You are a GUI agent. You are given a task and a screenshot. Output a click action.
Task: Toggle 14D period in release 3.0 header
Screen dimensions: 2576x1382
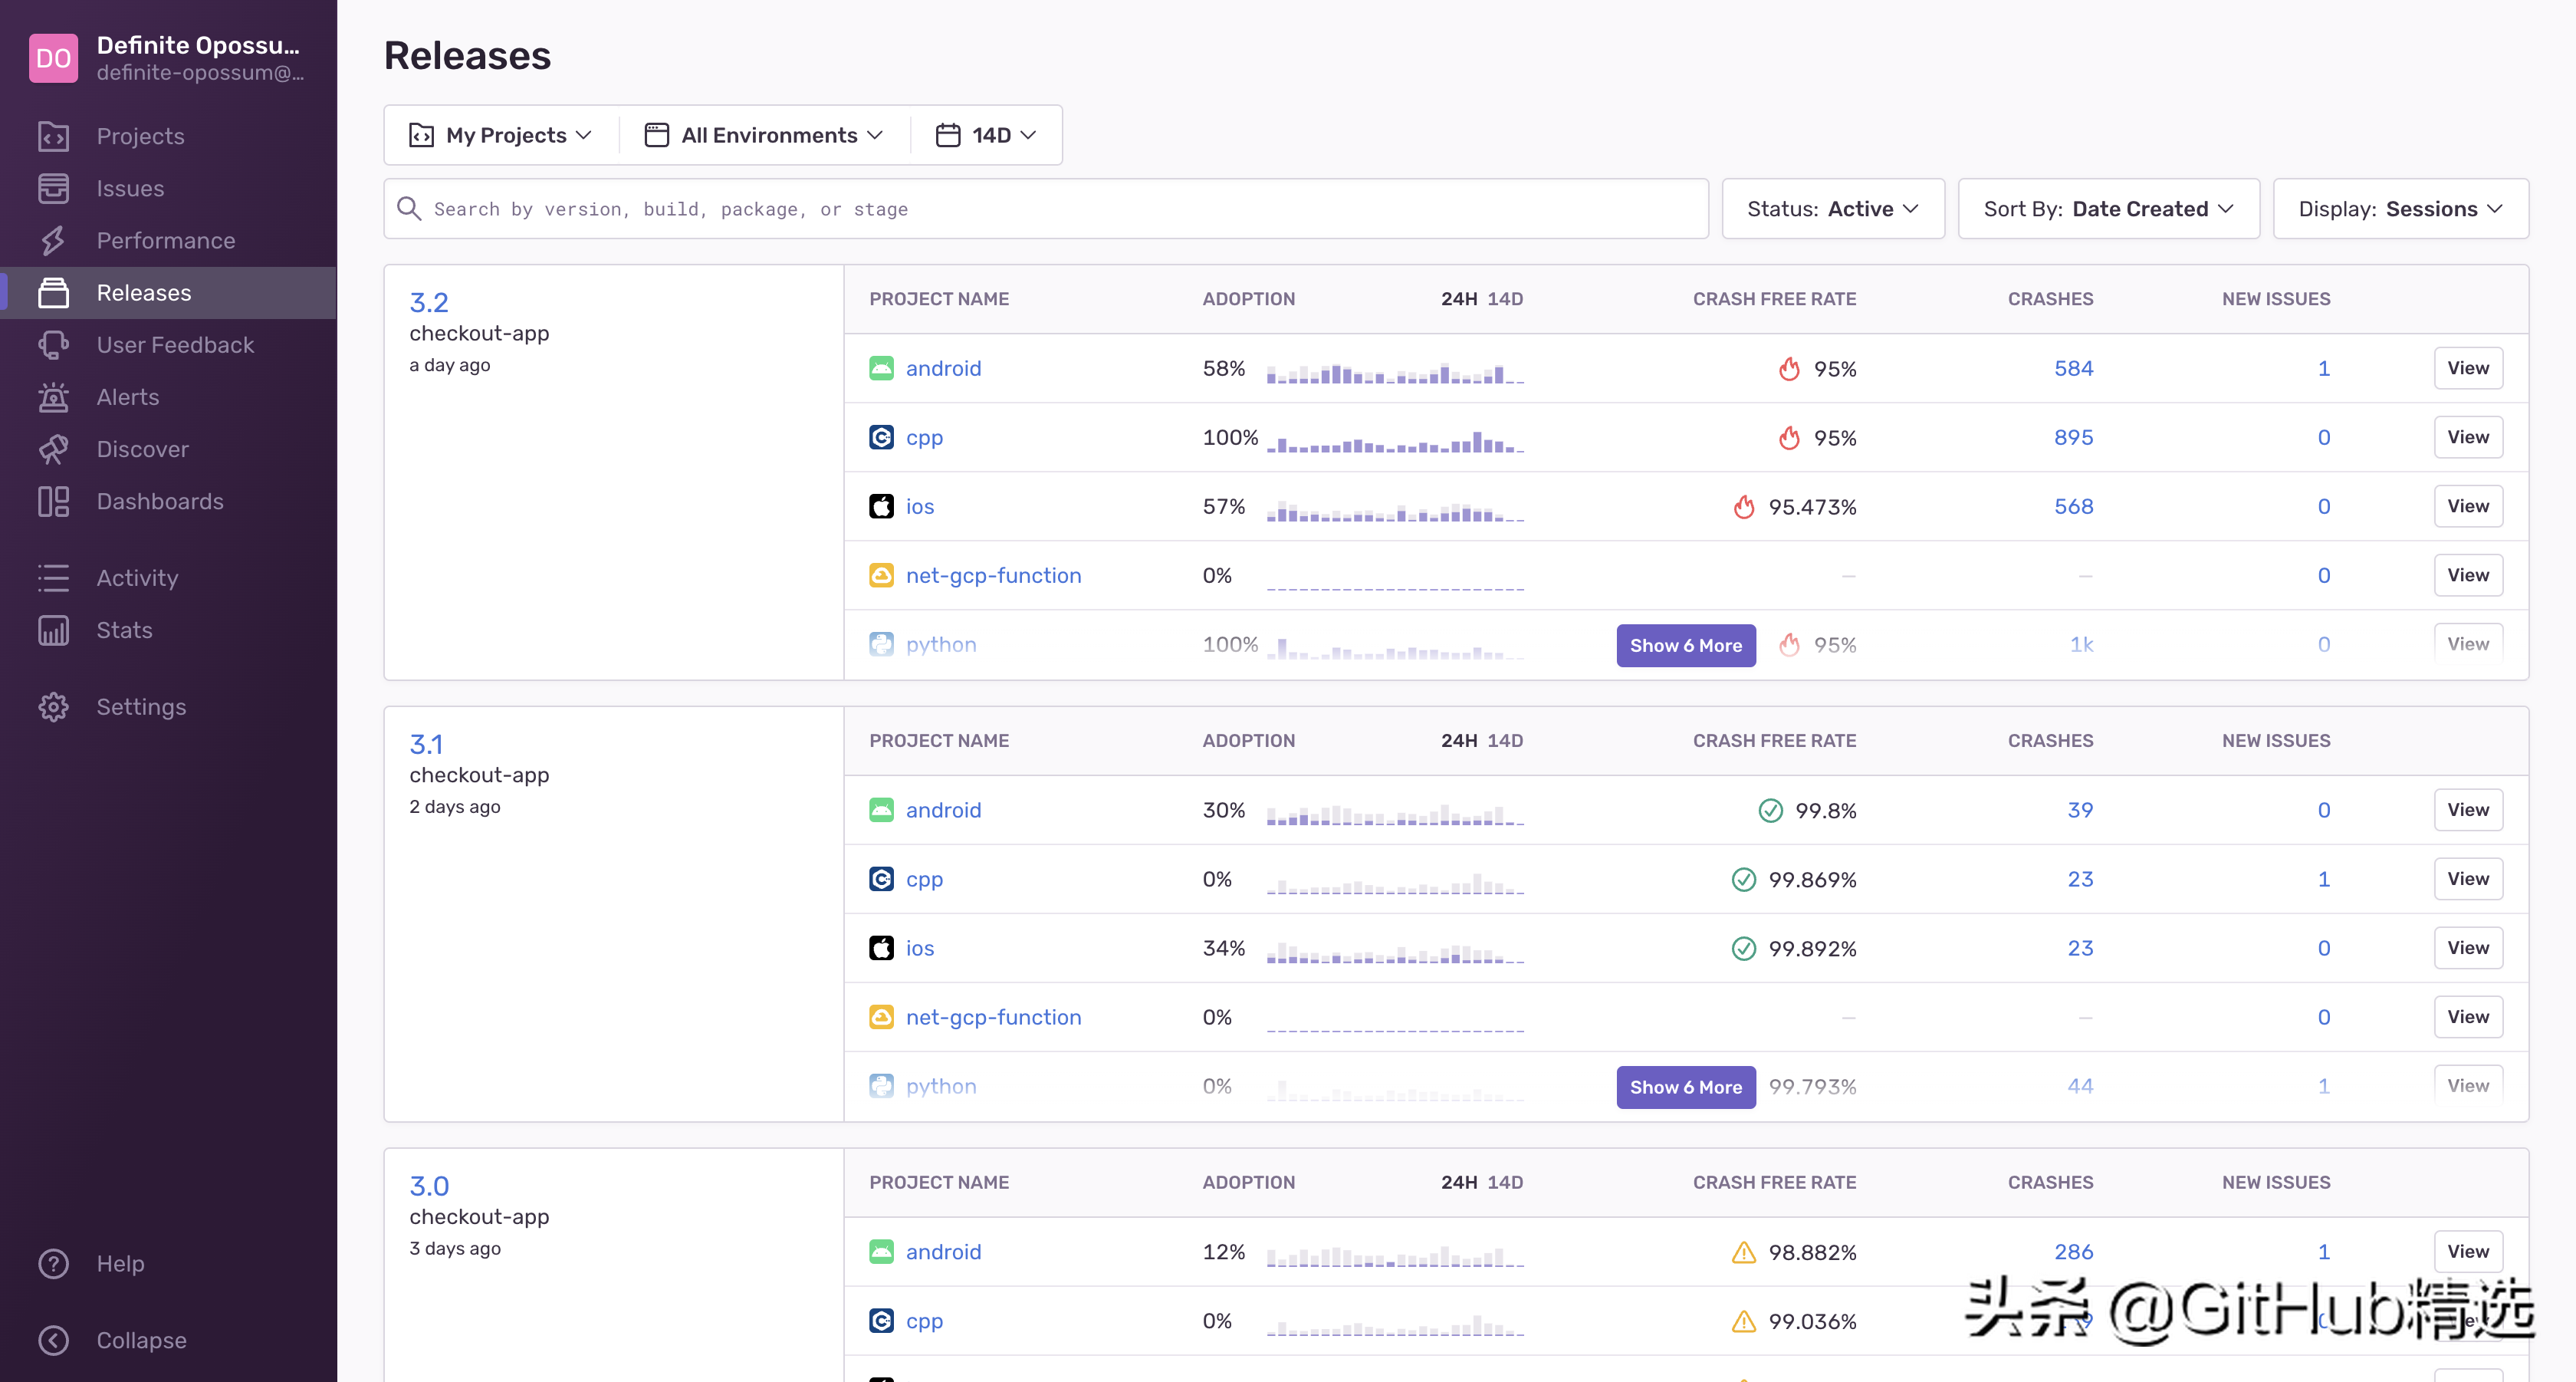1504,1182
